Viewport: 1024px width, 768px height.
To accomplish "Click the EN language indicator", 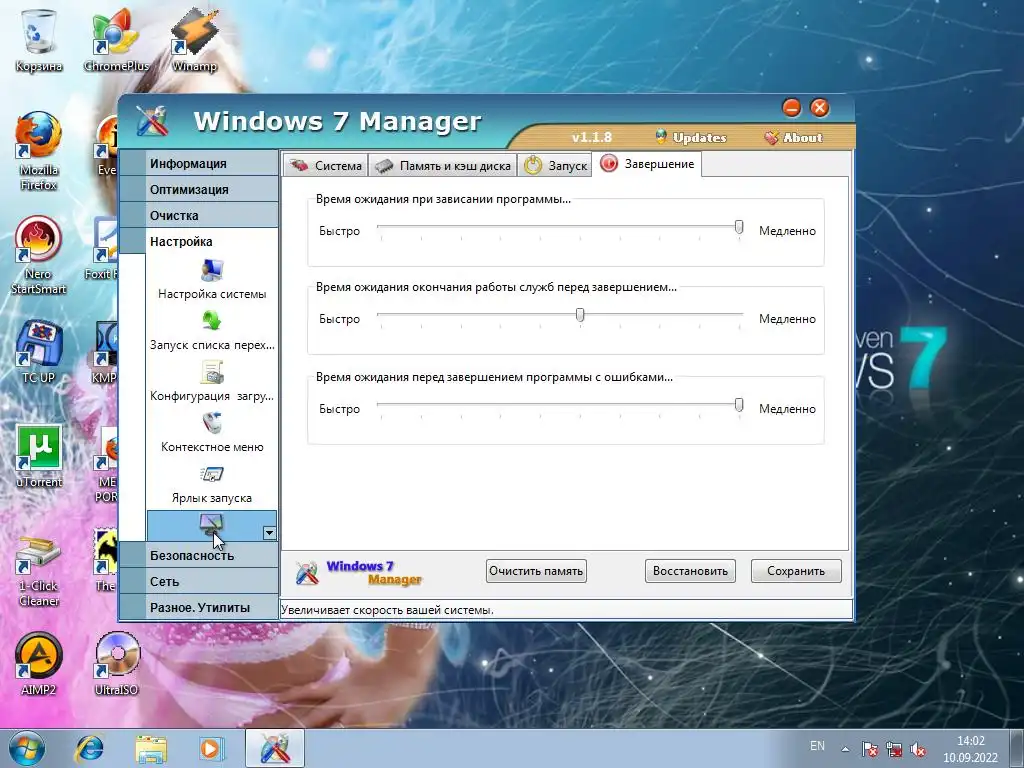I will pyautogui.click(x=817, y=746).
